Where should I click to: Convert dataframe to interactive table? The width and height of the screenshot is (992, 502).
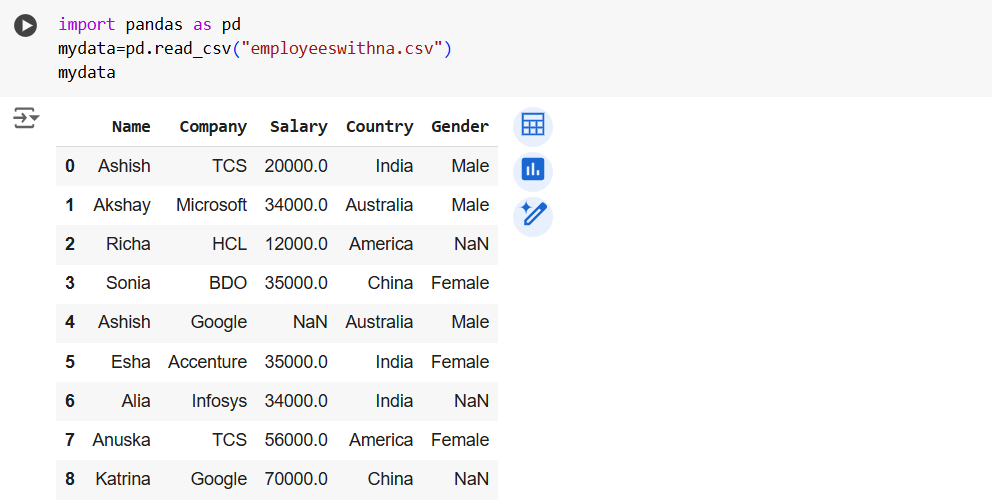pyautogui.click(x=532, y=126)
